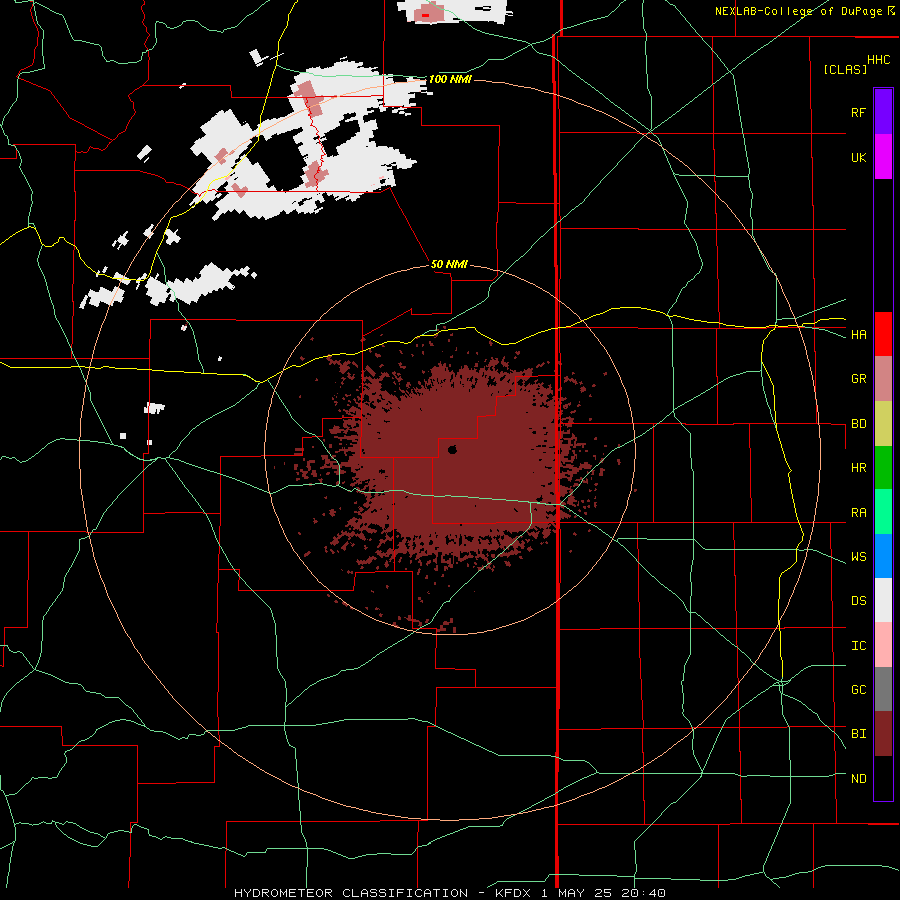Click the 50 NMI range ring label
Image resolution: width=900 pixels, height=900 pixels.
pos(449,264)
